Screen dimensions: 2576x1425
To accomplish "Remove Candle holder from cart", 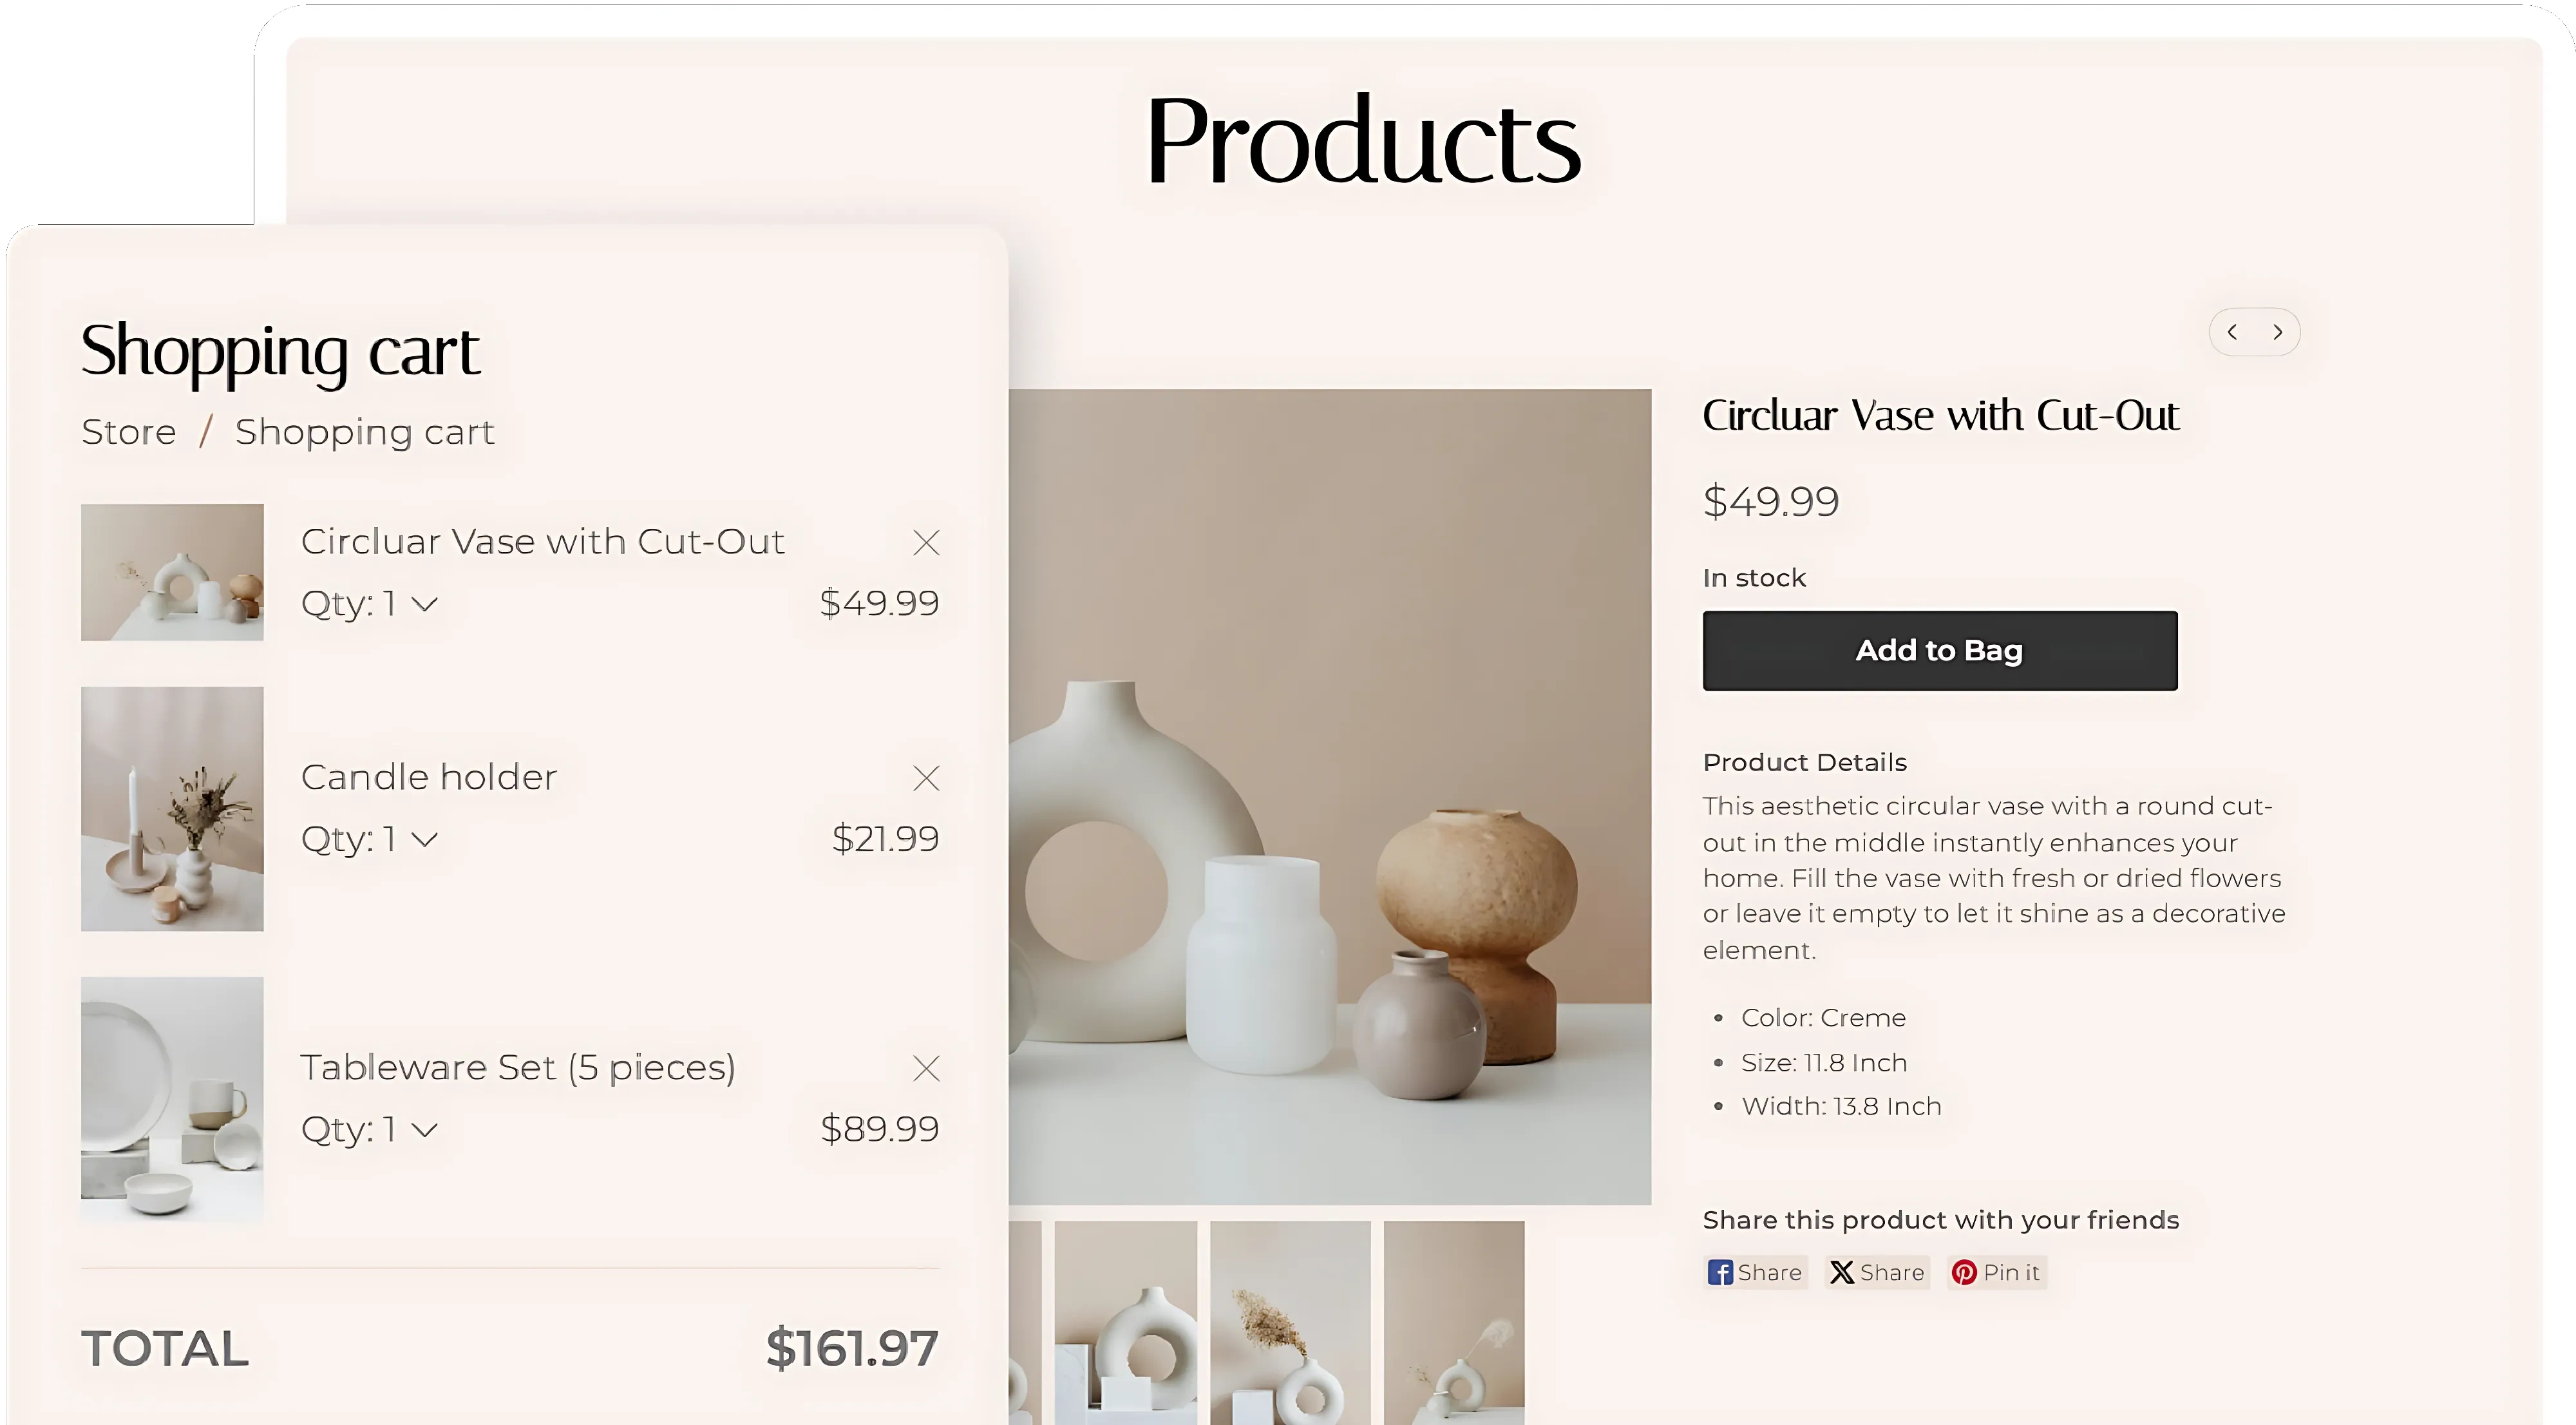I will tap(926, 778).
